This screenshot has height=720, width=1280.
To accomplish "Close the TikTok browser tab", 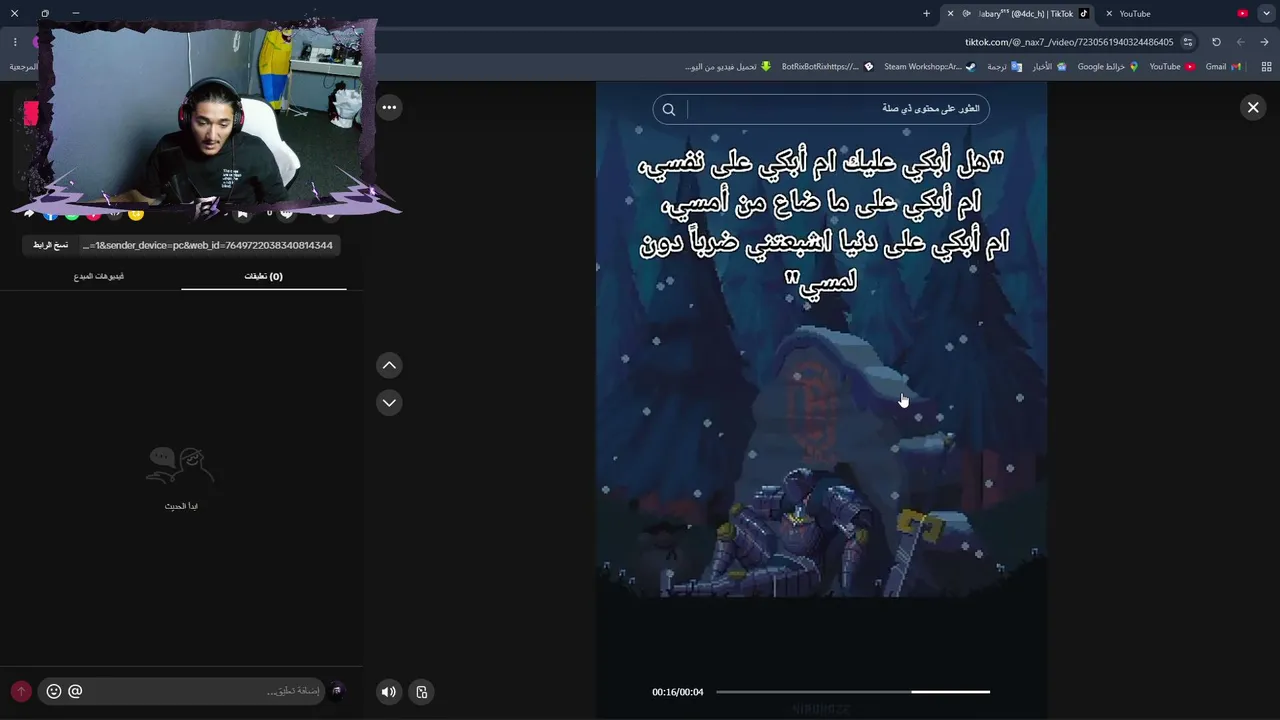I will 950,14.
